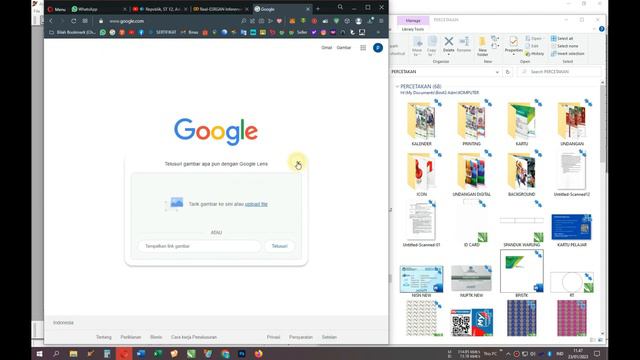Close the Google Lens upload dialog

click(298, 163)
